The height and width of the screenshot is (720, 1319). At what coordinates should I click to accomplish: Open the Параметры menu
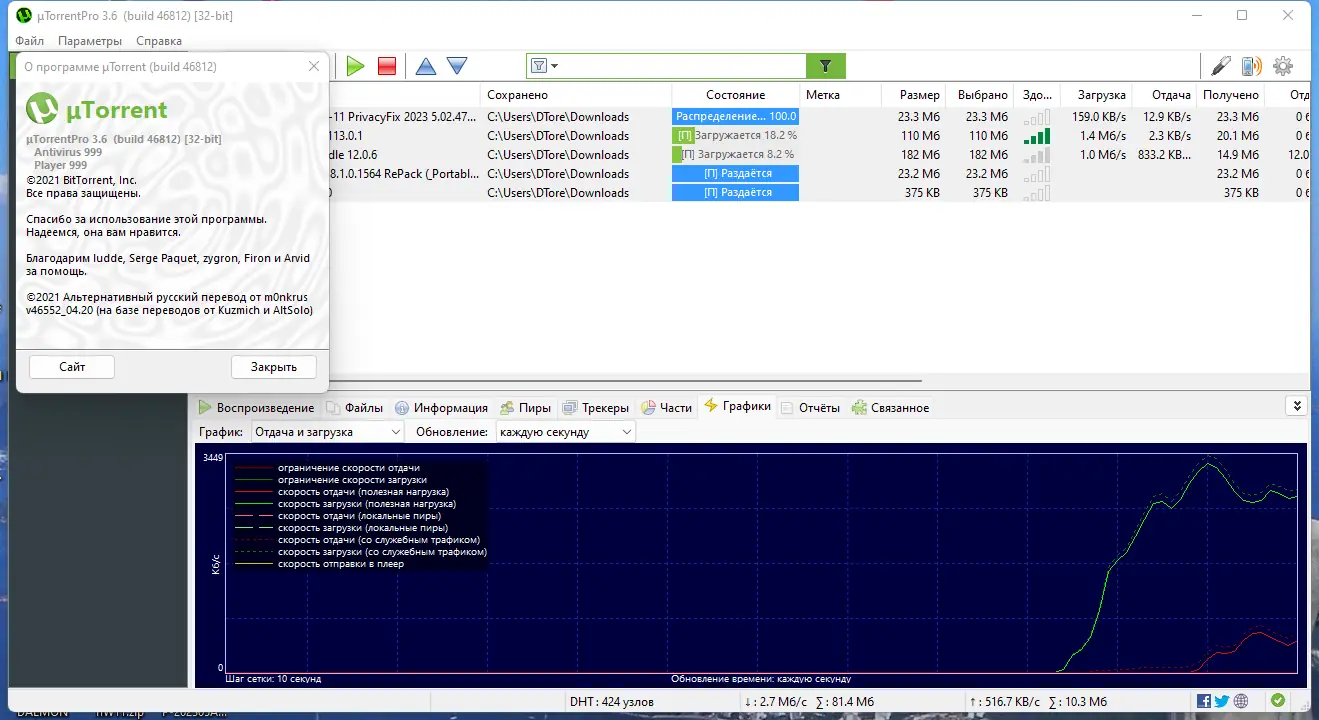coord(90,41)
